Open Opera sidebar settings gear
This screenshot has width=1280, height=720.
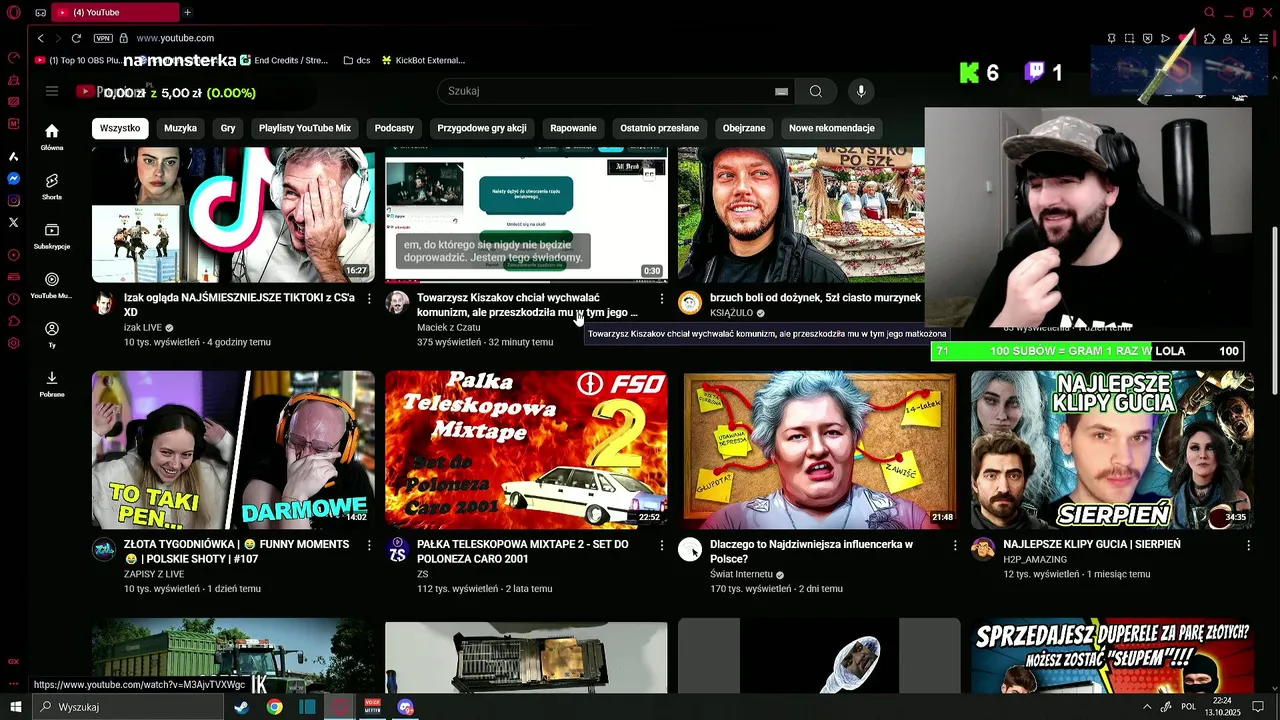tap(14, 343)
